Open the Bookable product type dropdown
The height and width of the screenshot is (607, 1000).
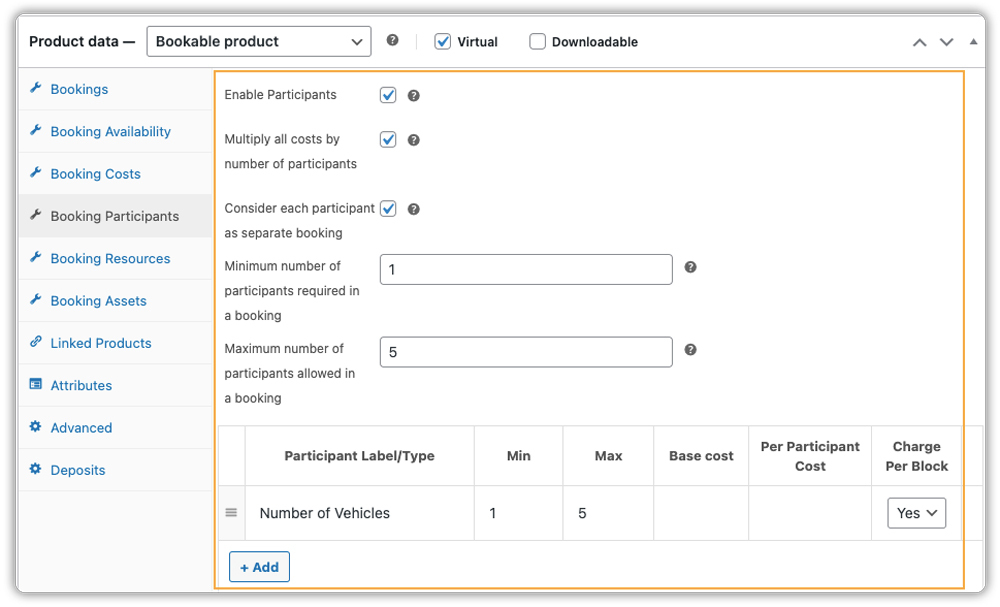258,42
